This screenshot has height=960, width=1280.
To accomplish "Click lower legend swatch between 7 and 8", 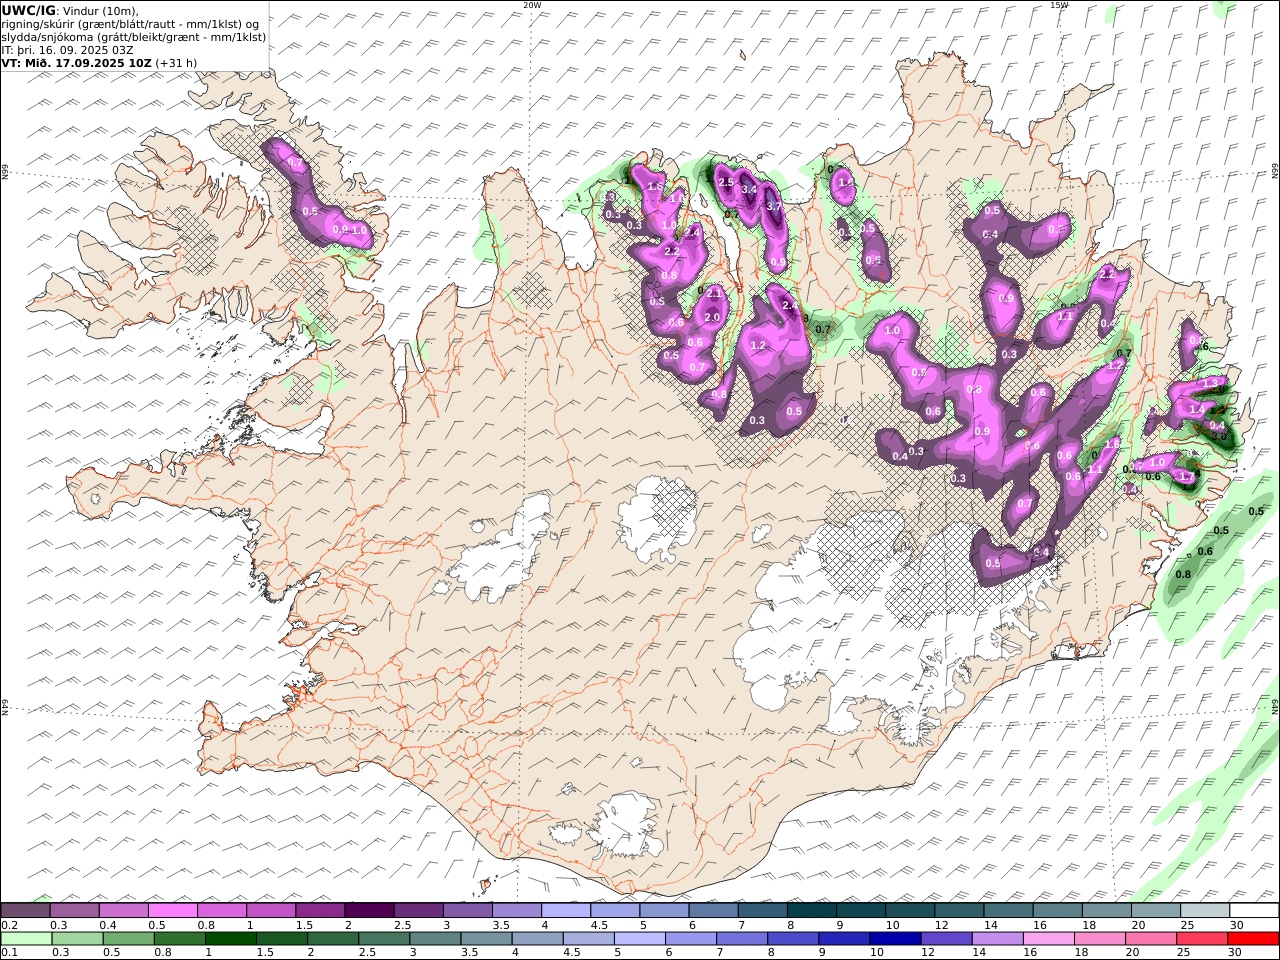I will (x=742, y=938).
